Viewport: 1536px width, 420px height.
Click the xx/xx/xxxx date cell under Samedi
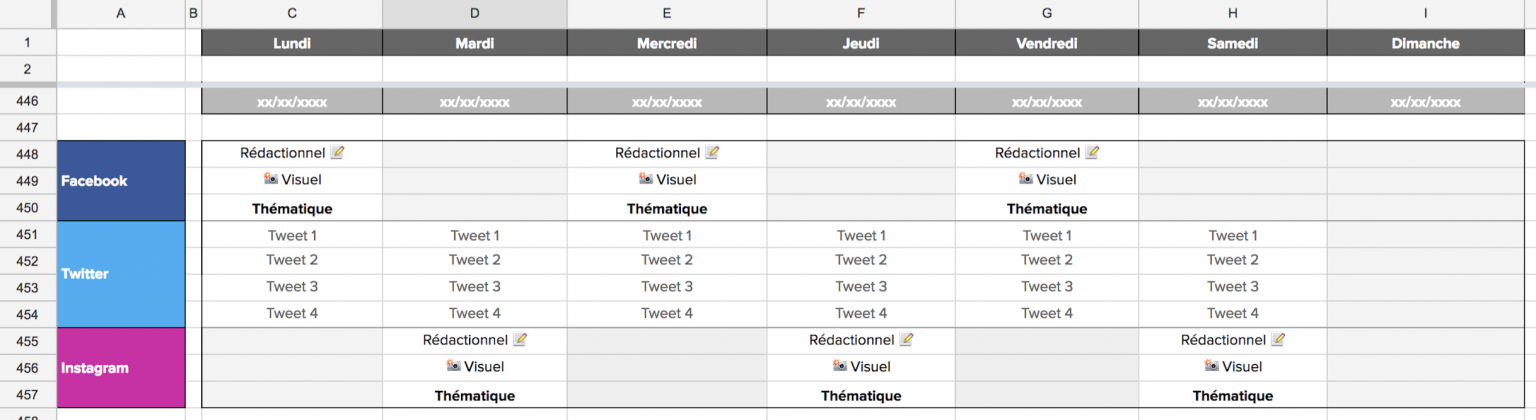pos(1232,102)
